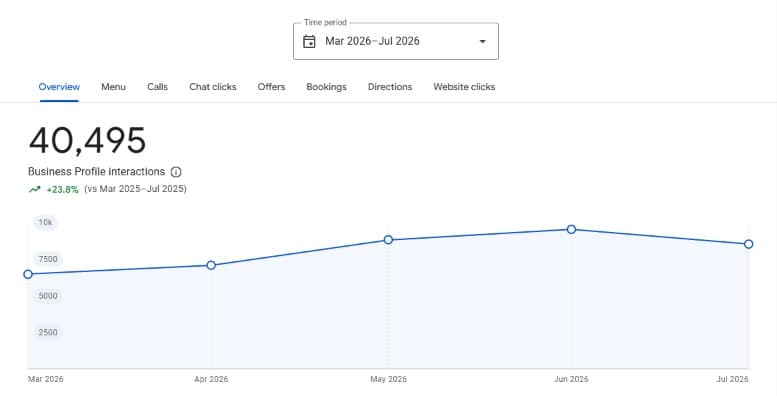Select the Chat clicks tab

click(x=213, y=87)
